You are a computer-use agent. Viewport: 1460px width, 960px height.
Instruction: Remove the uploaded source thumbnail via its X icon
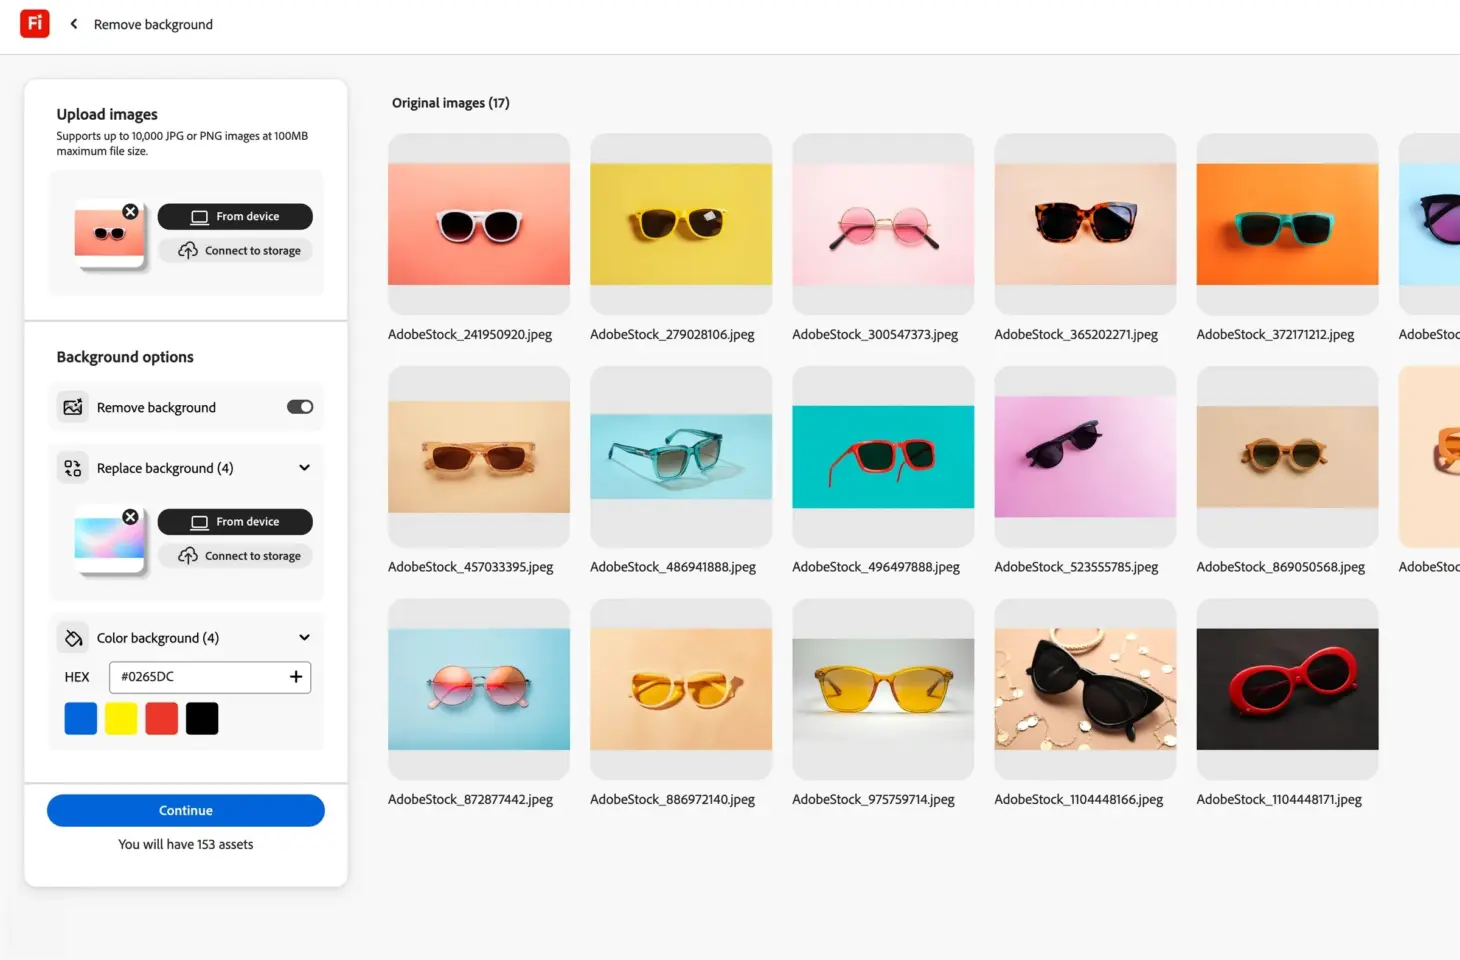pos(130,211)
